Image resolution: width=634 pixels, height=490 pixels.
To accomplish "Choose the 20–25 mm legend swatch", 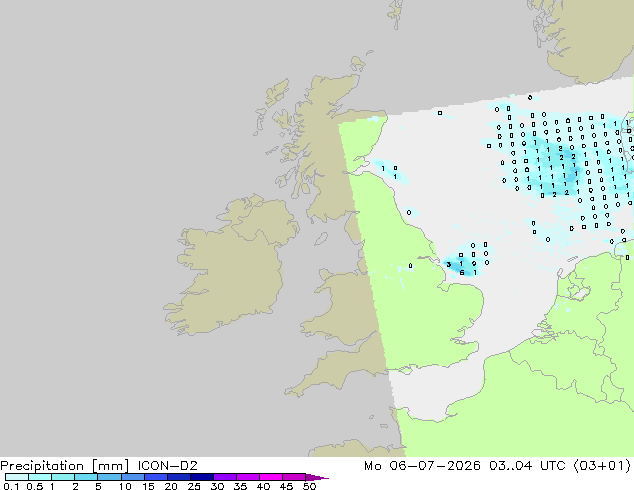I will point(178,477).
